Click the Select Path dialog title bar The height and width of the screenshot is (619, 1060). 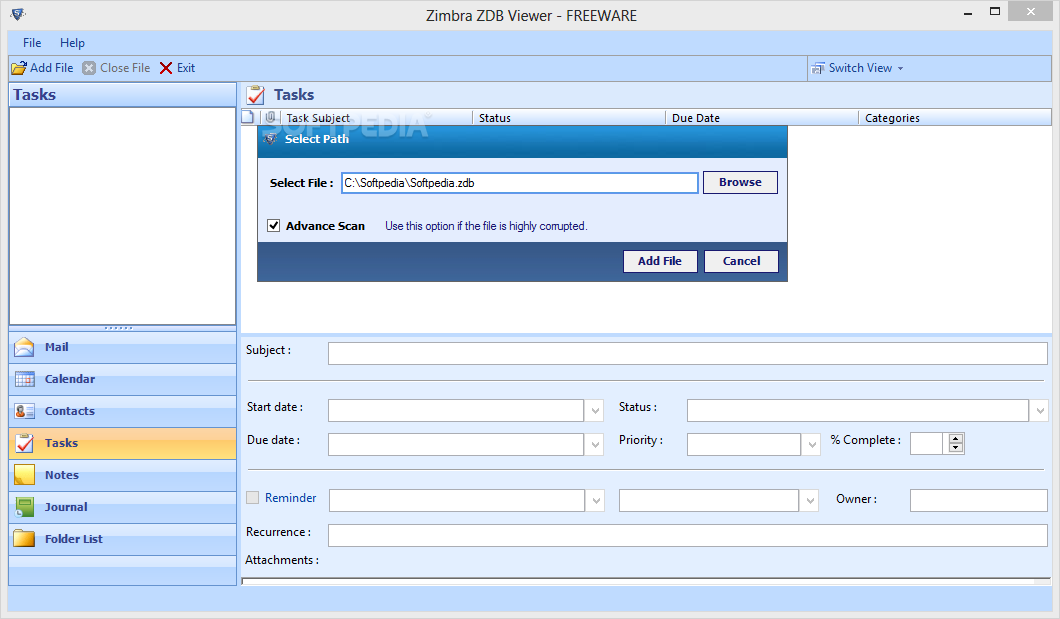coord(523,141)
